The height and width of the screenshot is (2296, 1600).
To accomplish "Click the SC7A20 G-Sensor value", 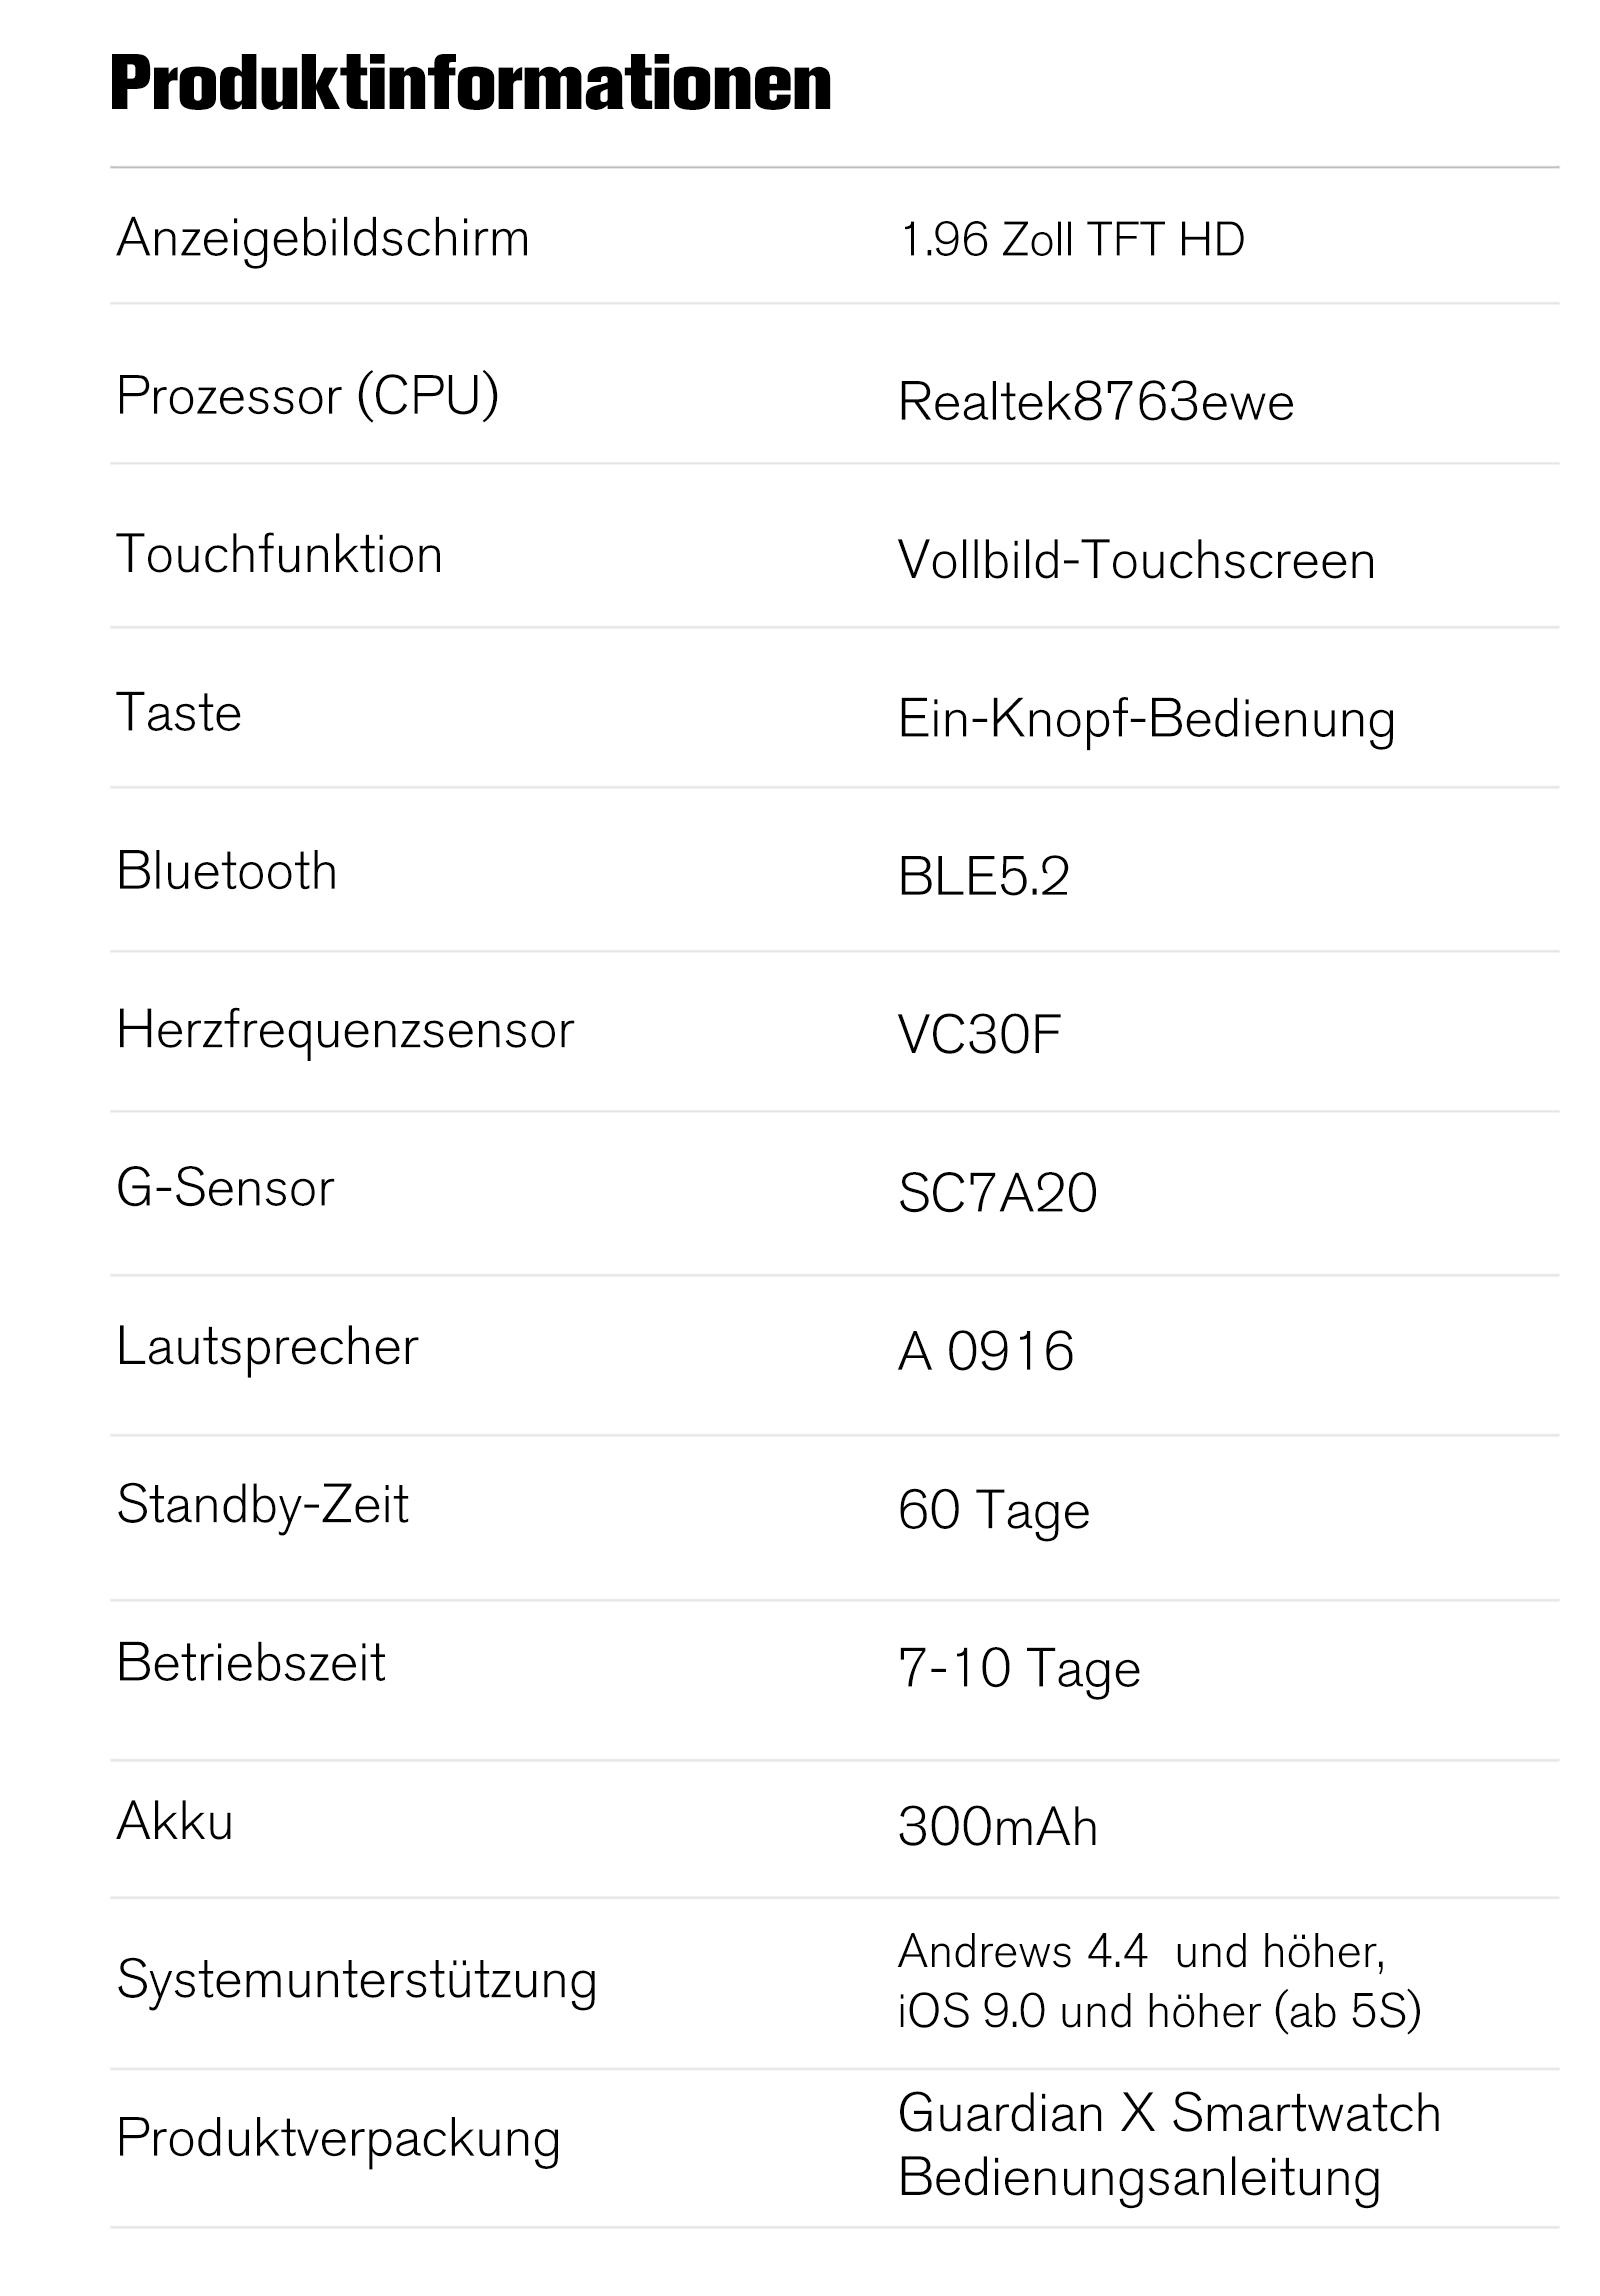I will [998, 1193].
